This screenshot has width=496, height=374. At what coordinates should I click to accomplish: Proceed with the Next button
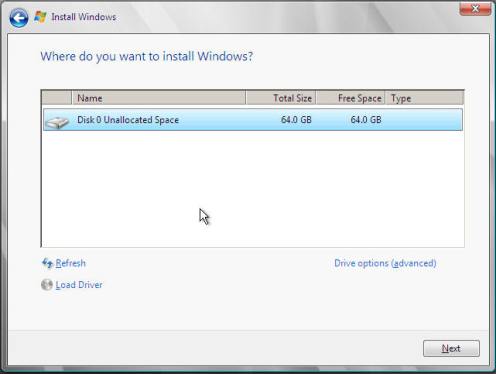(x=451, y=348)
